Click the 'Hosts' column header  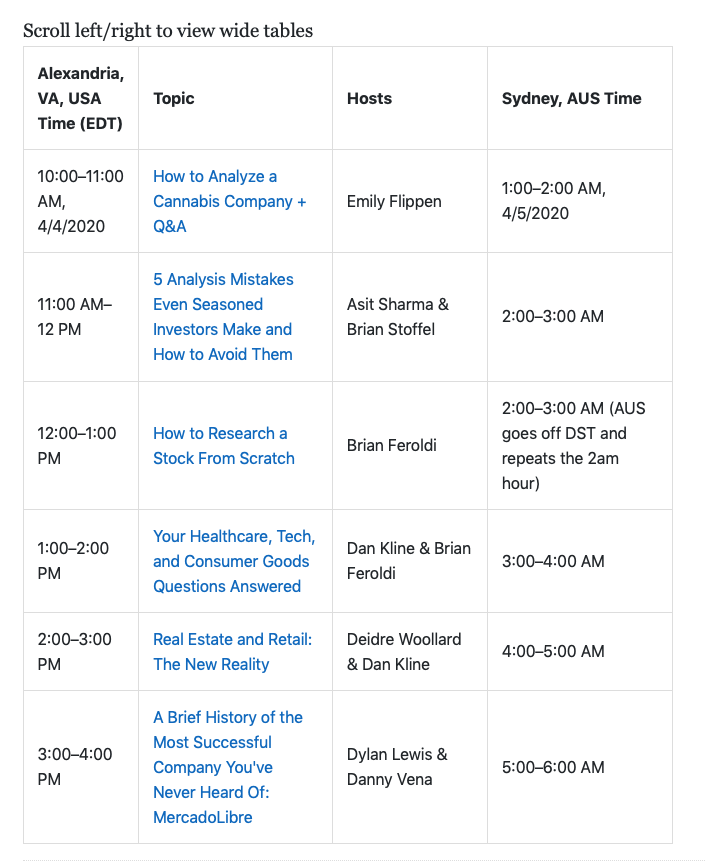(369, 98)
